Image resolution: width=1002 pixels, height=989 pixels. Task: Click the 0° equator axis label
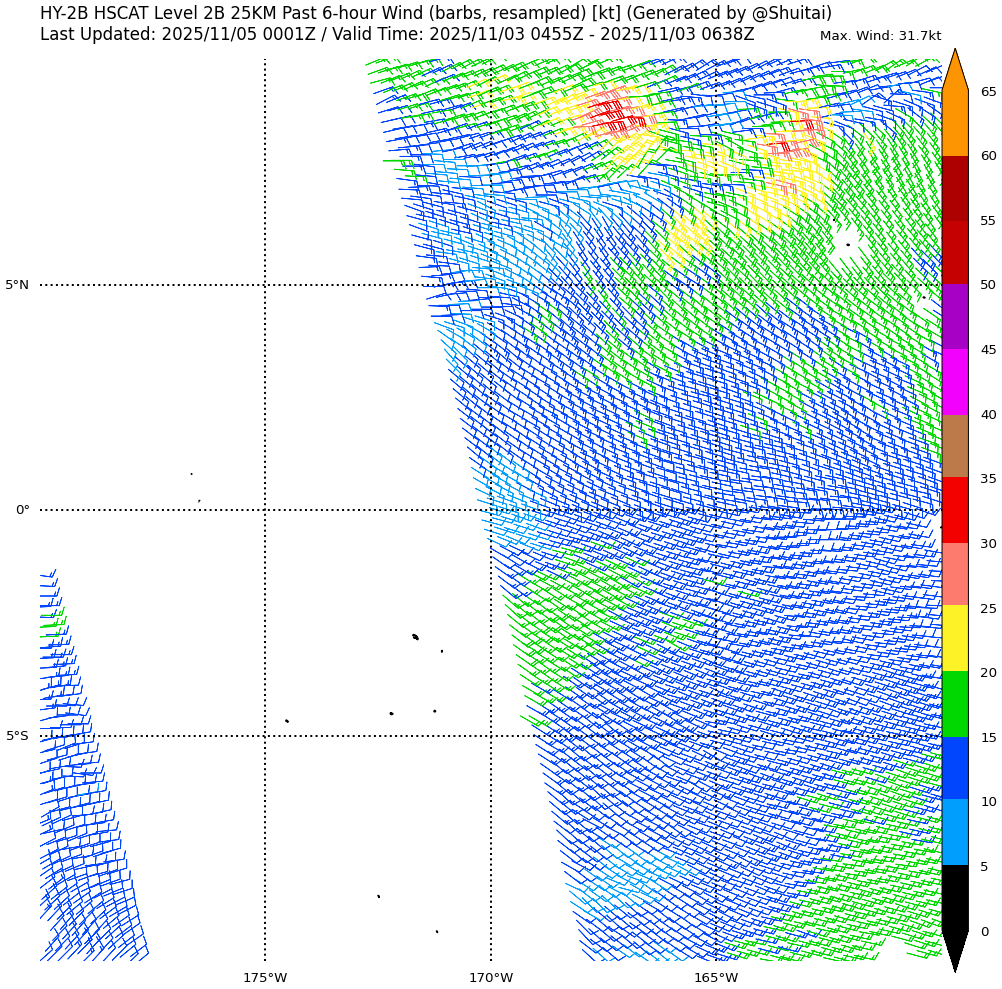click(22, 510)
